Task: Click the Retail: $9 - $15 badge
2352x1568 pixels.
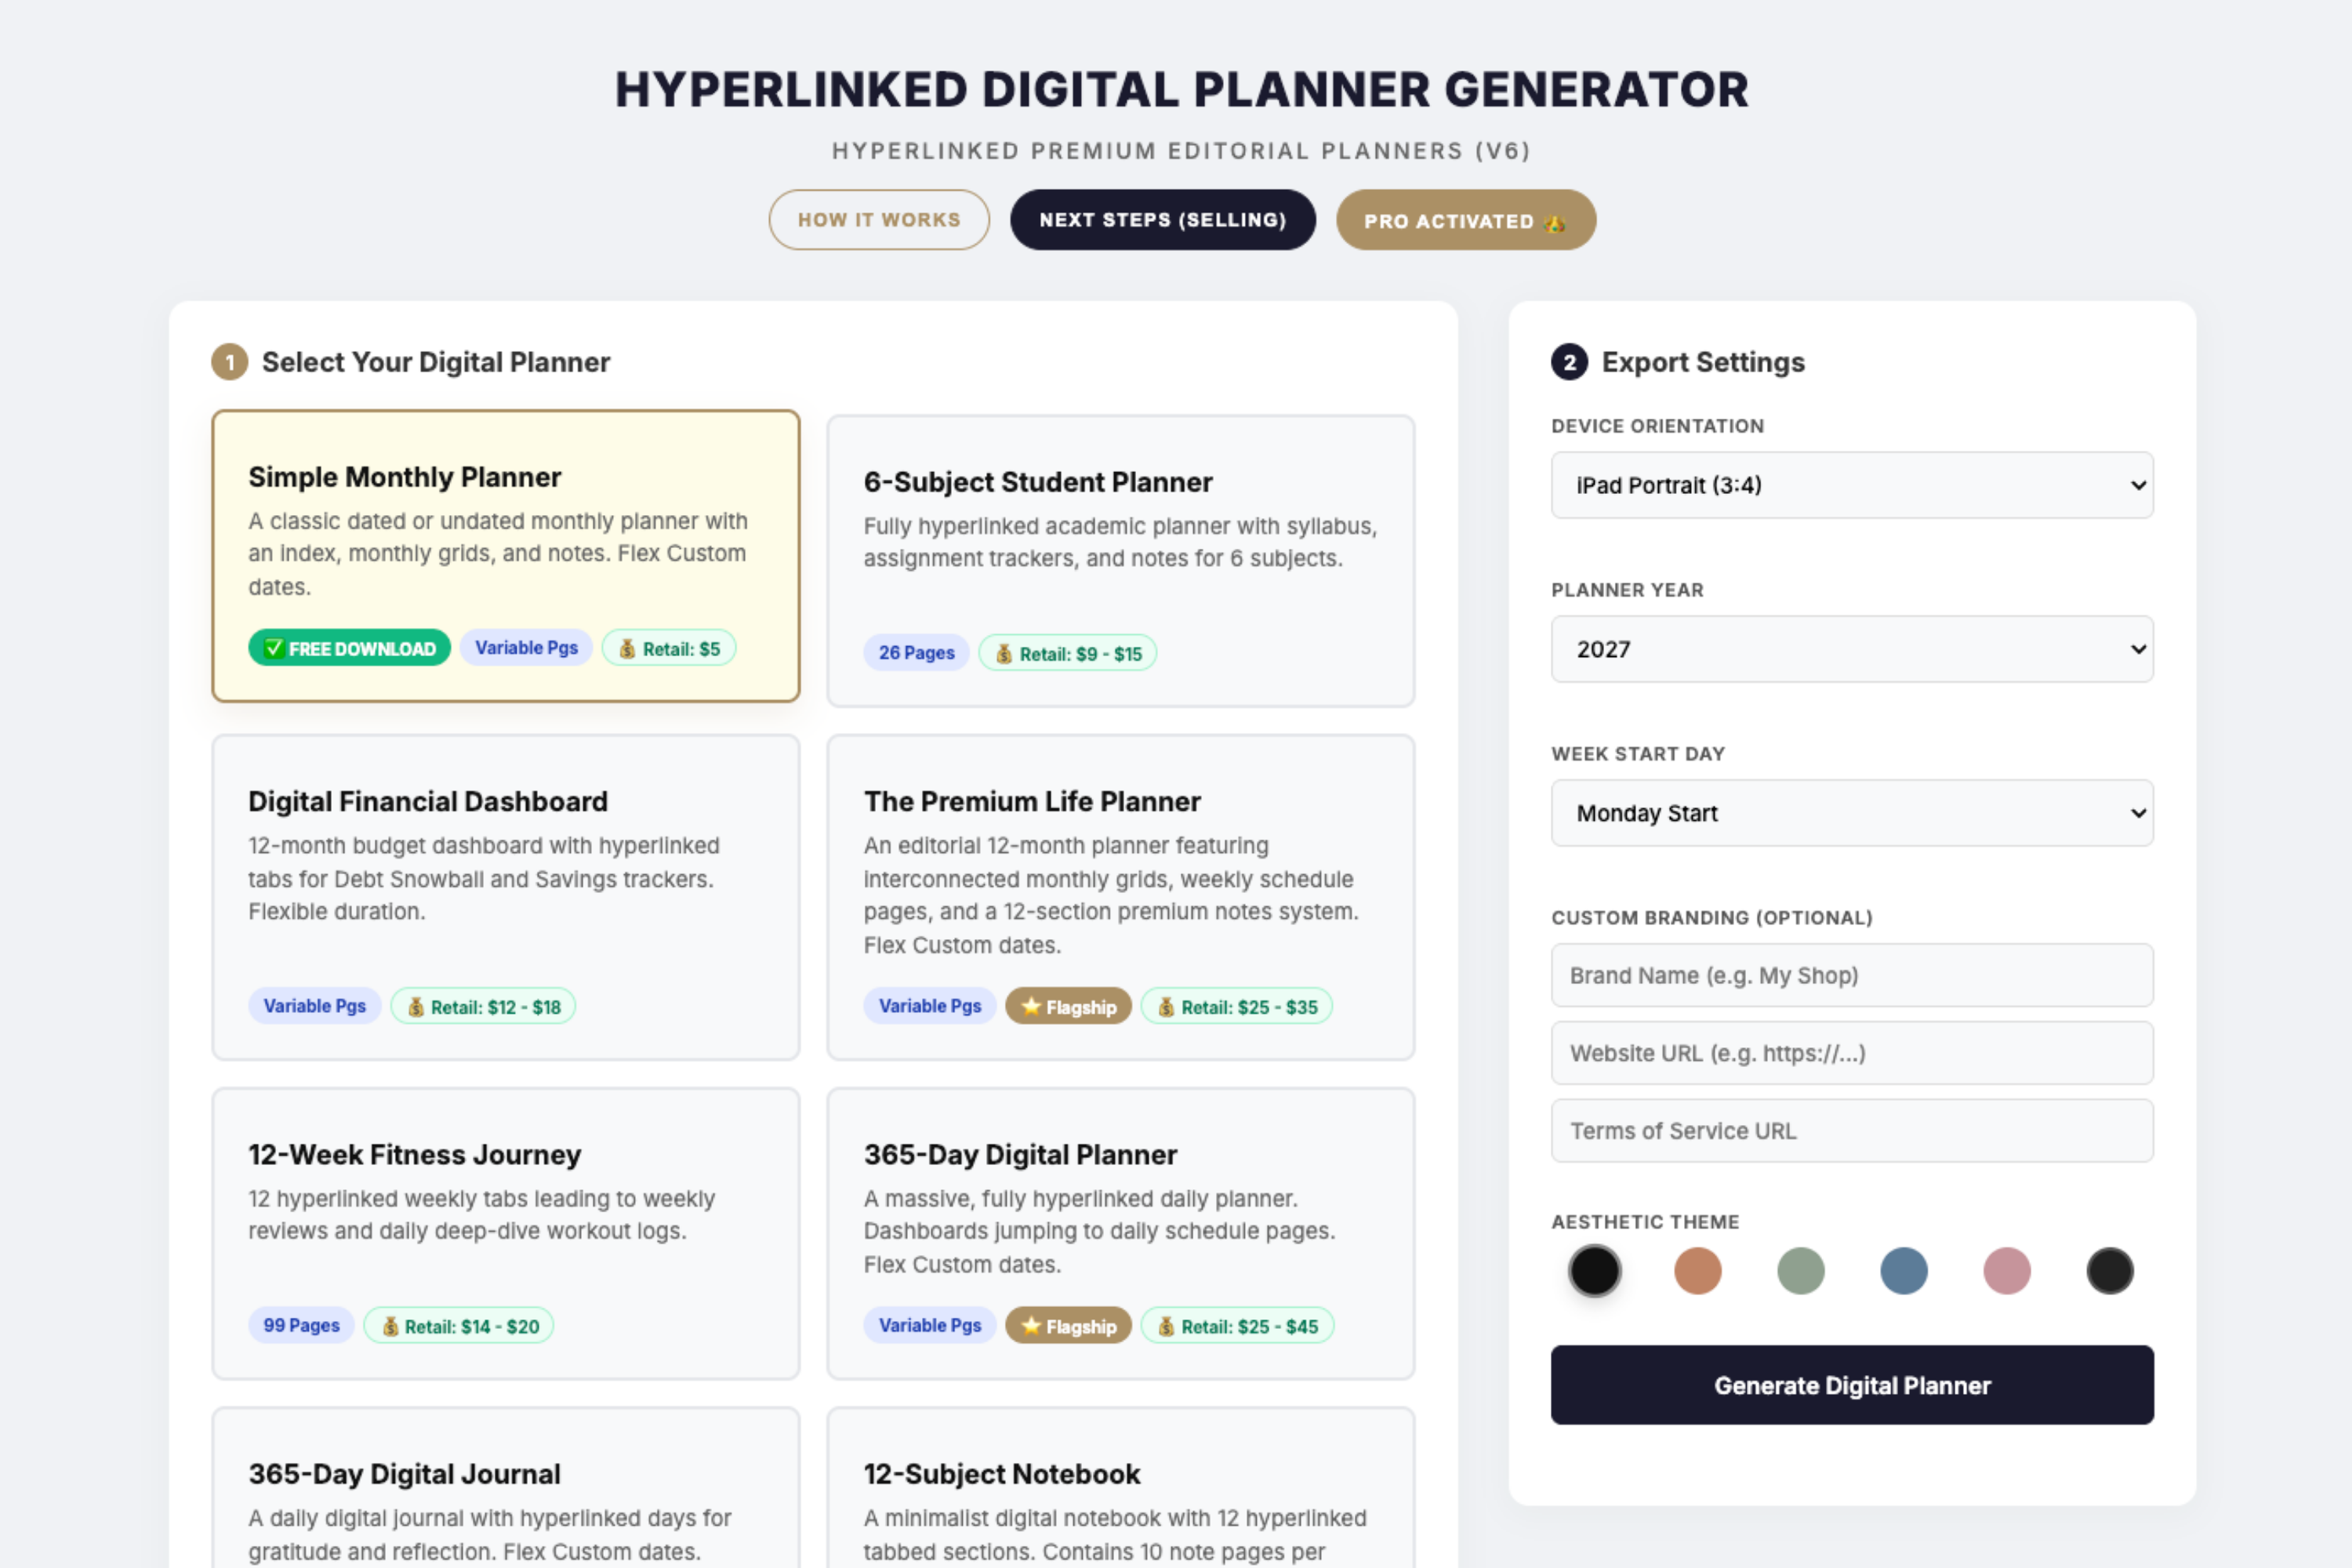Action: 1068,653
